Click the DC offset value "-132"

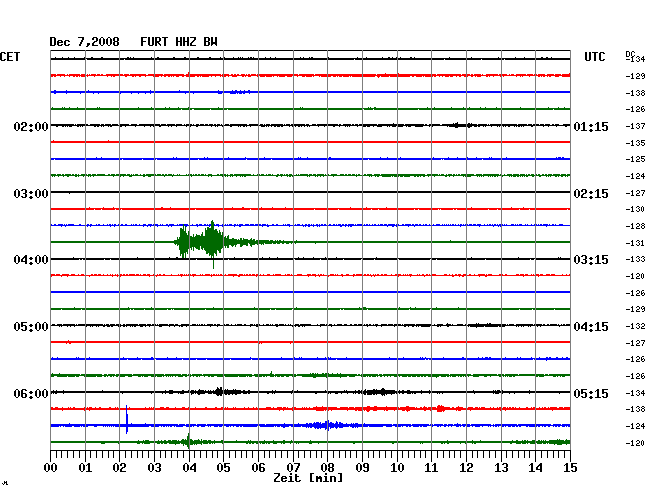635,326
